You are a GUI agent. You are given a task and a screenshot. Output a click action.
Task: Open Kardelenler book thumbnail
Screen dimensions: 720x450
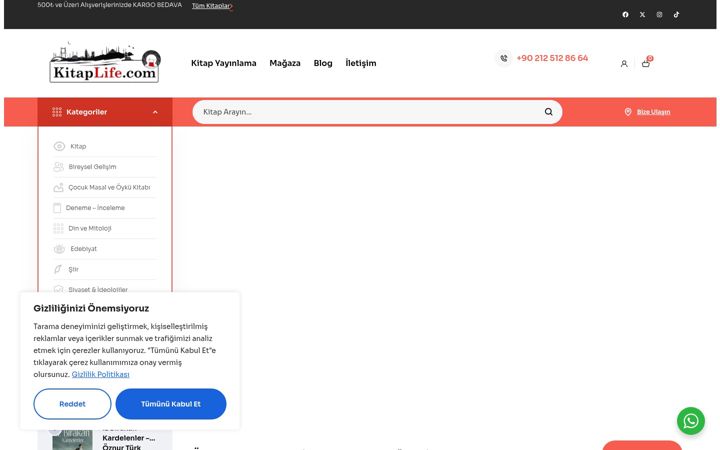72,440
